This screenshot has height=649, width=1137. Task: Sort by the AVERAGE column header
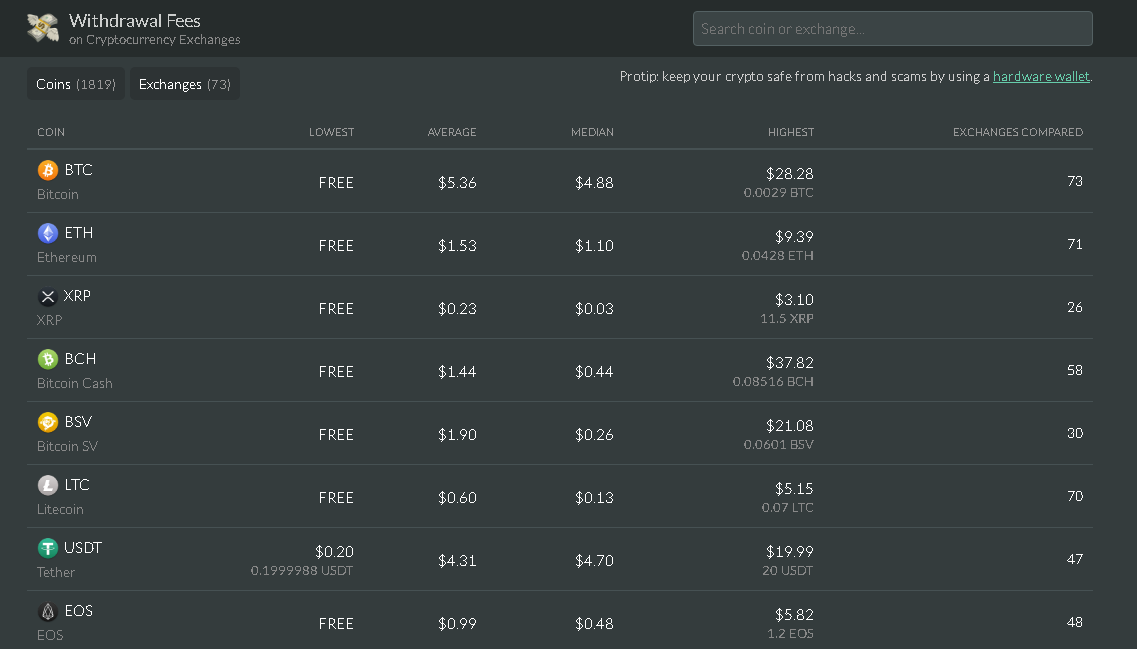click(x=452, y=132)
